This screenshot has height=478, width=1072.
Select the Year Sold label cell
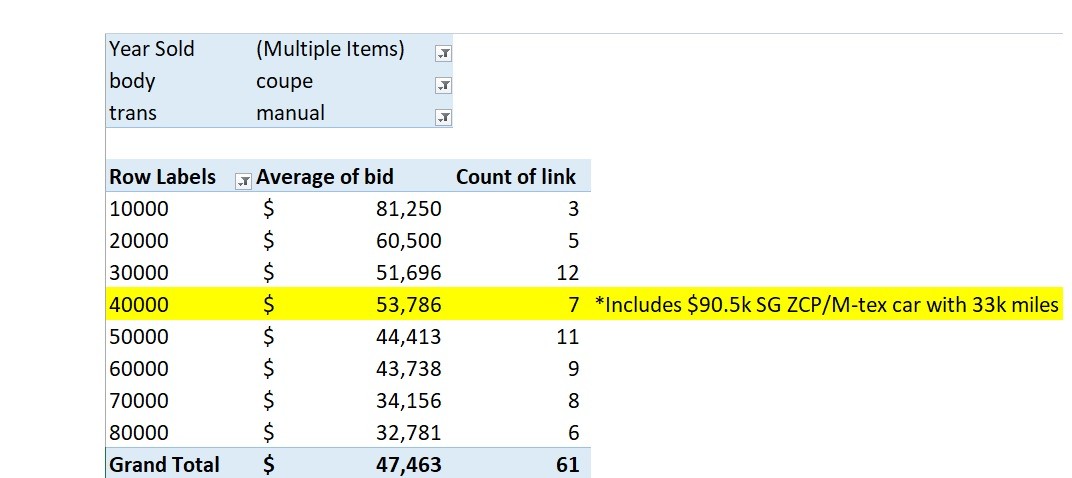tap(152, 49)
